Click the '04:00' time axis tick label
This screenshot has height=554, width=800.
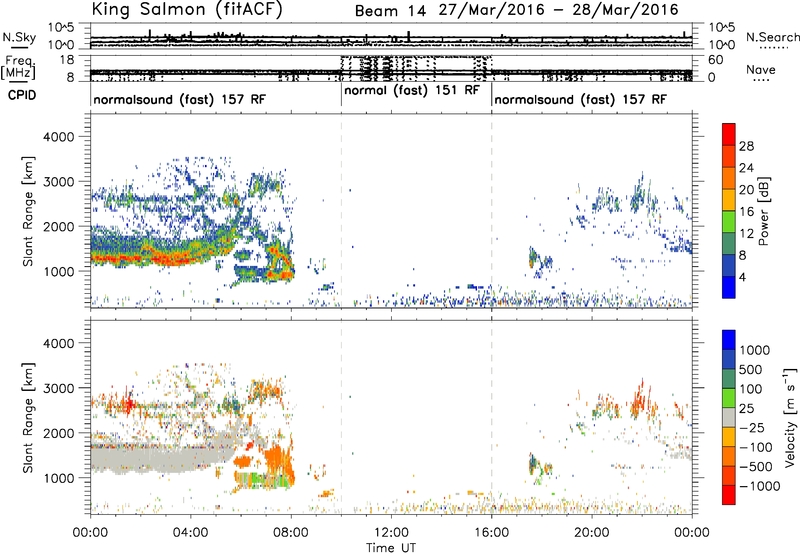pyautogui.click(x=190, y=533)
